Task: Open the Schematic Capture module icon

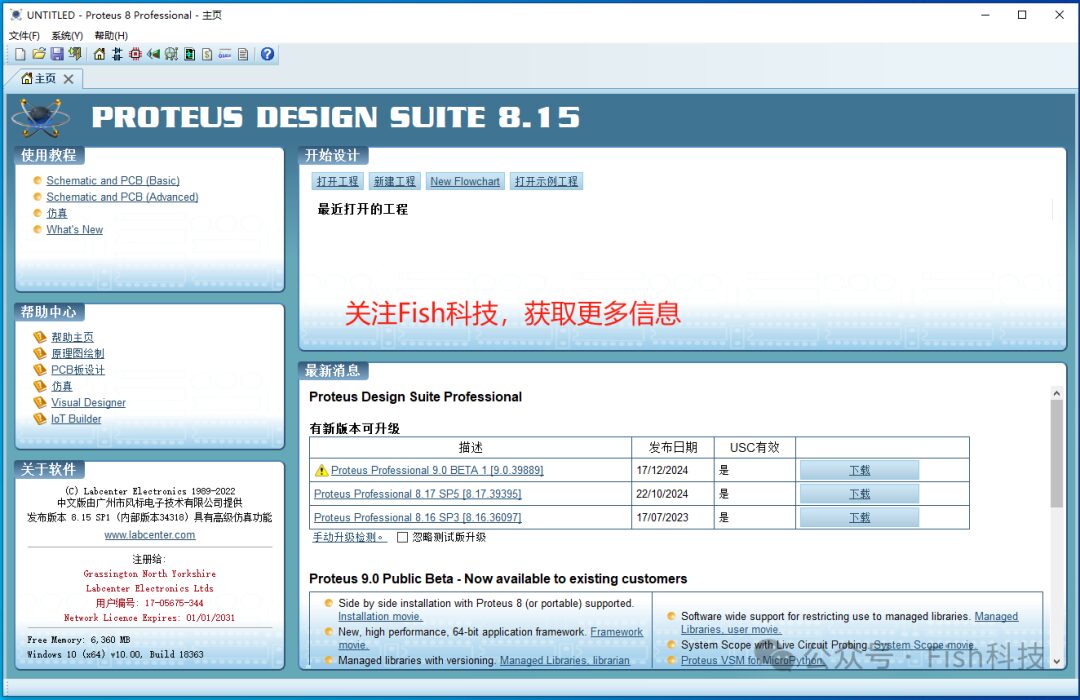Action: click(x=117, y=54)
